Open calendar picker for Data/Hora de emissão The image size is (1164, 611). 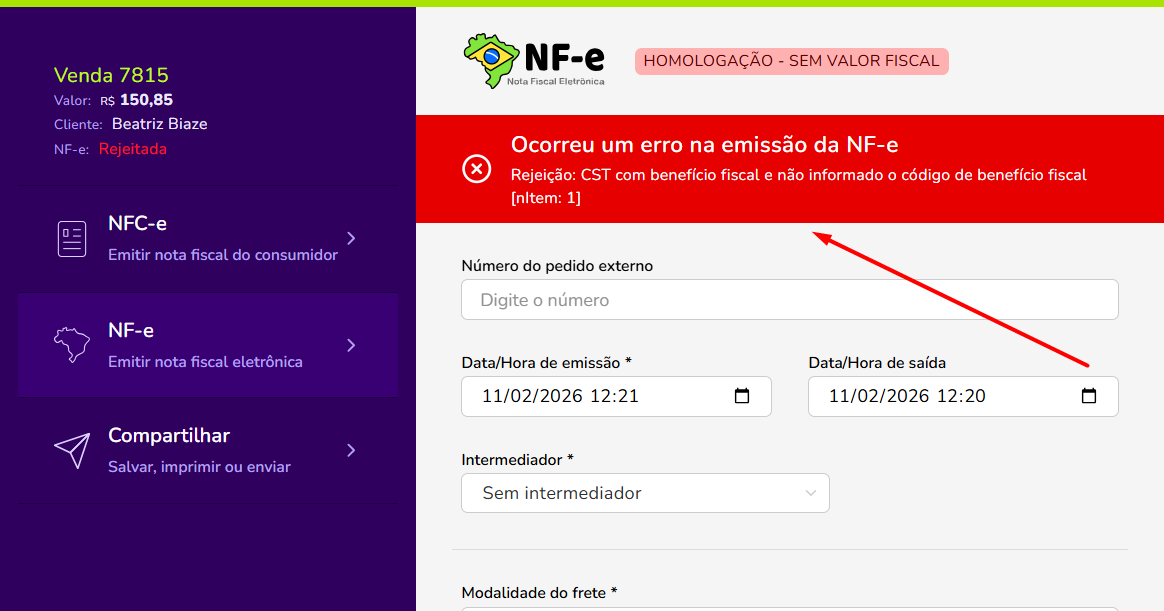click(742, 396)
